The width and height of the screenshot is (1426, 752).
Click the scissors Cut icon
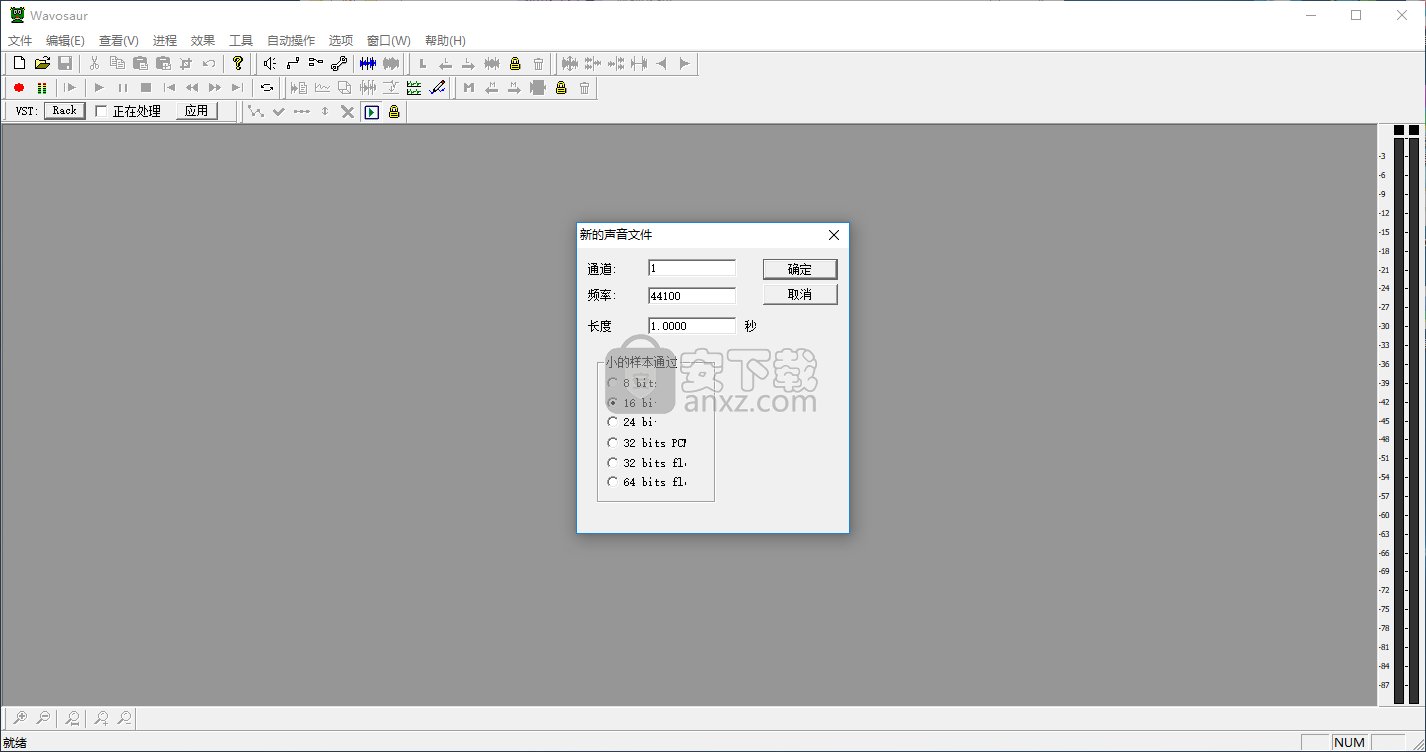pos(94,63)
